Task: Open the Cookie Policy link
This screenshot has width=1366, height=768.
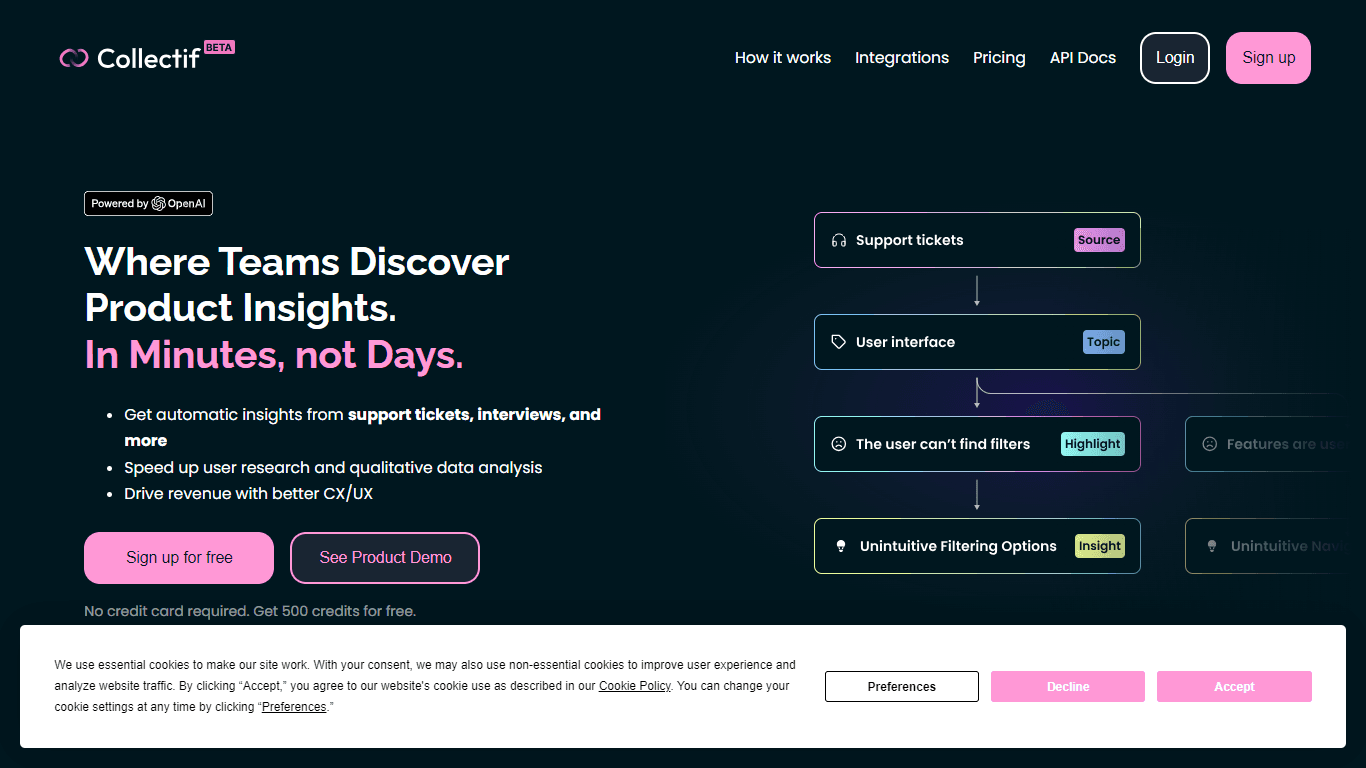Action: (x=635, y=686)
